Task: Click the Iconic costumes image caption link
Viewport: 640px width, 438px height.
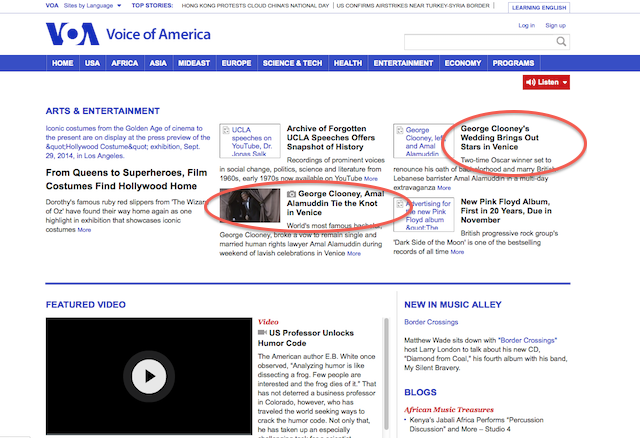Action: click(x=128, y=142)
